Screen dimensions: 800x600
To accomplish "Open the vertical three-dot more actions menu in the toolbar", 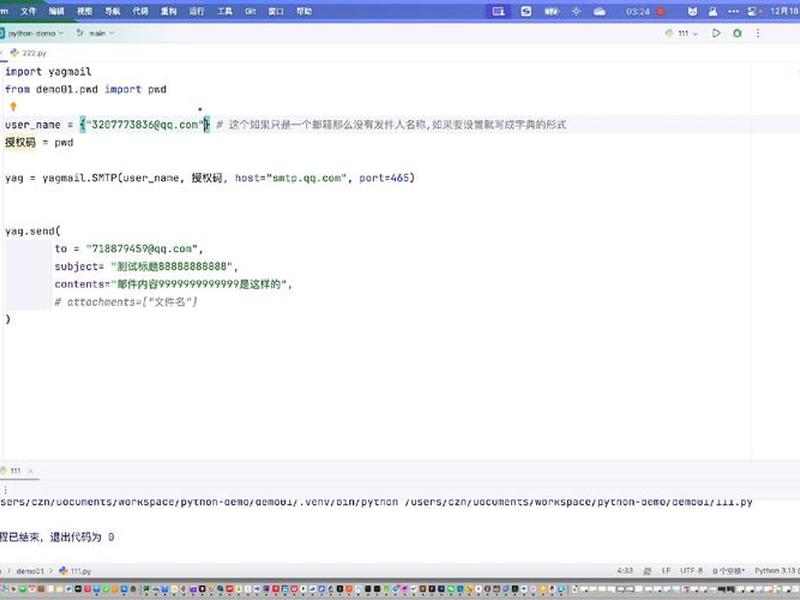I will (758, 33).
